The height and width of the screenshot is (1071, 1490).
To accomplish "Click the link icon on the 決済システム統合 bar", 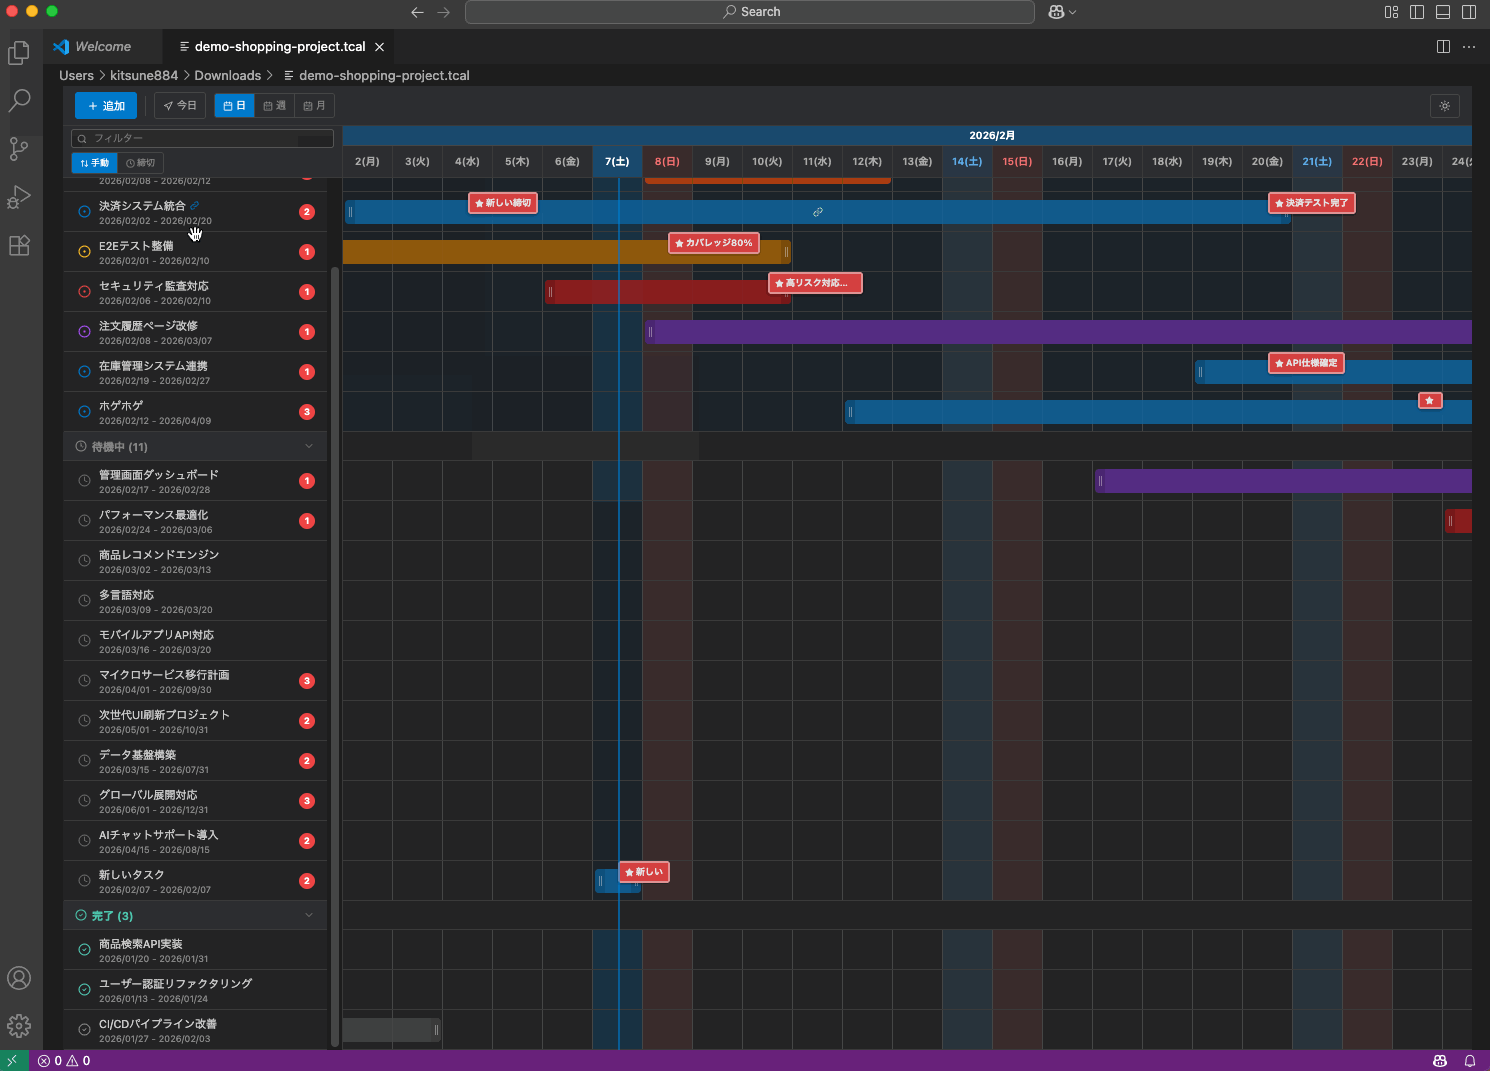I will (x=818, y=212).
